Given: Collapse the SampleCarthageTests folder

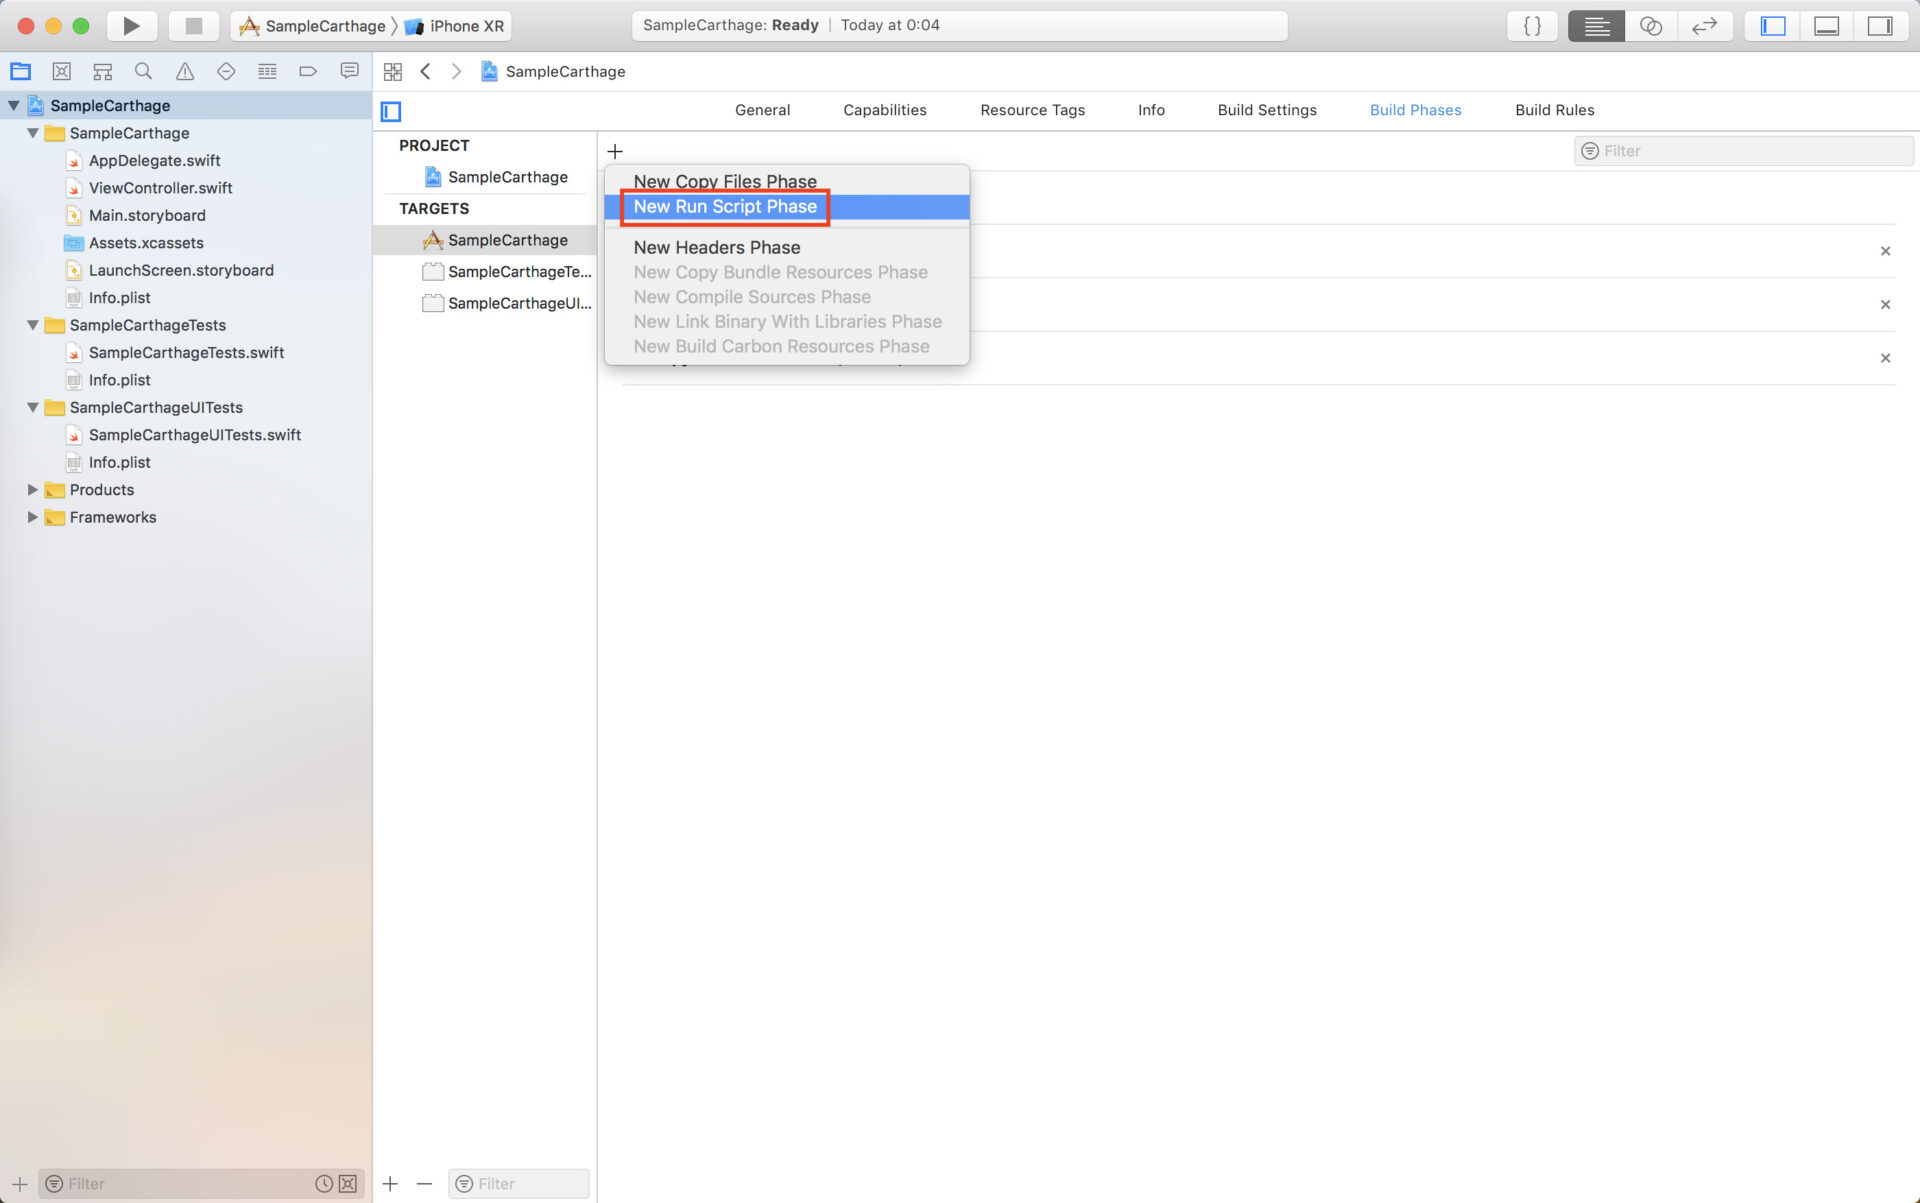Looking at the screenshot, I should point(33,325).
